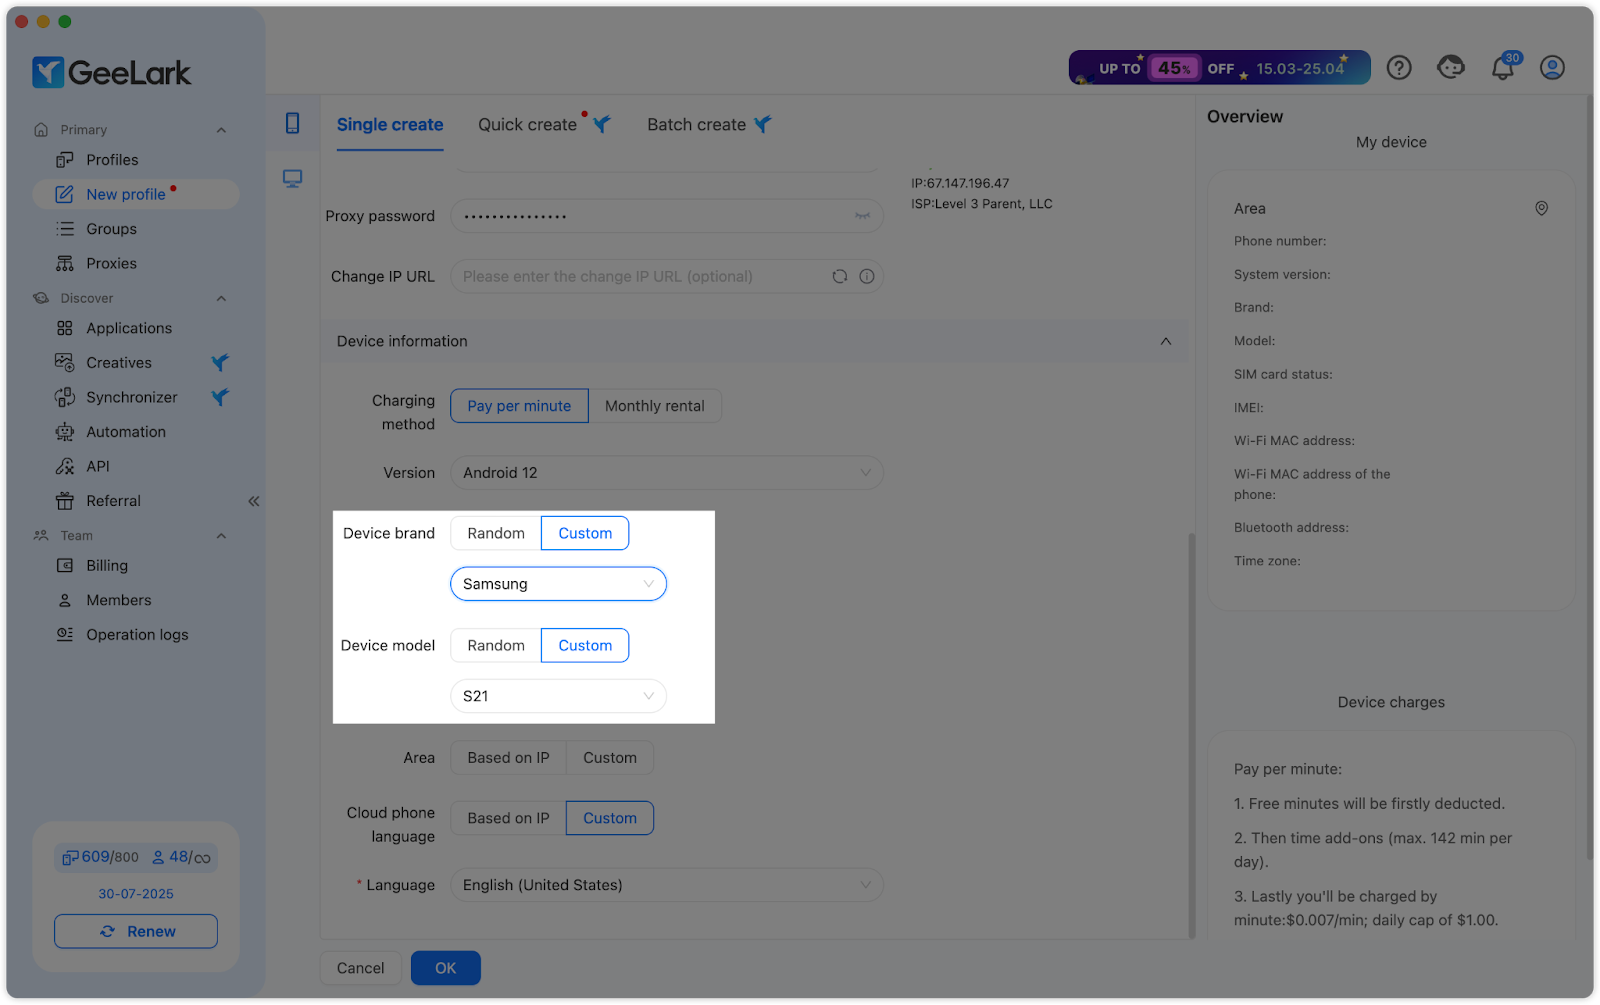Viewport: 1600px width, 1005px height.
Task: Select New profile in sidebar
Action: [135, 194]
